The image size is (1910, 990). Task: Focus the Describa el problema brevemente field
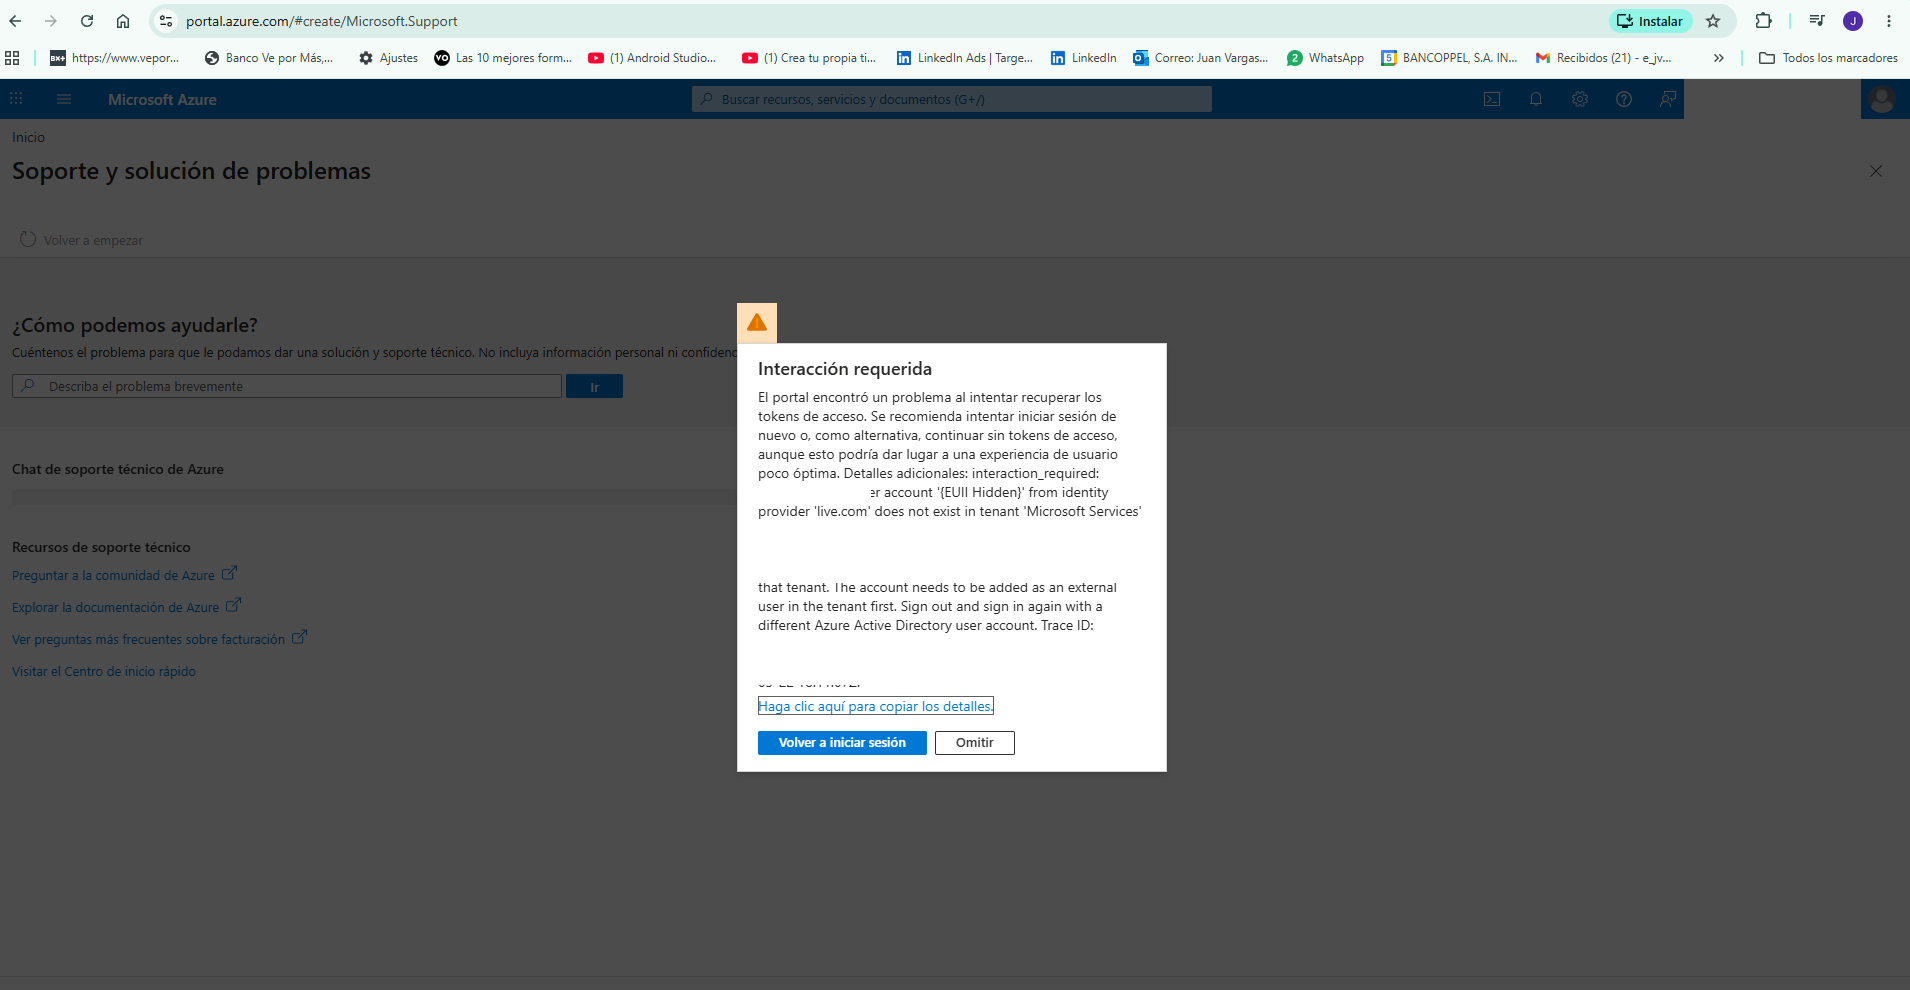point(287,386)
